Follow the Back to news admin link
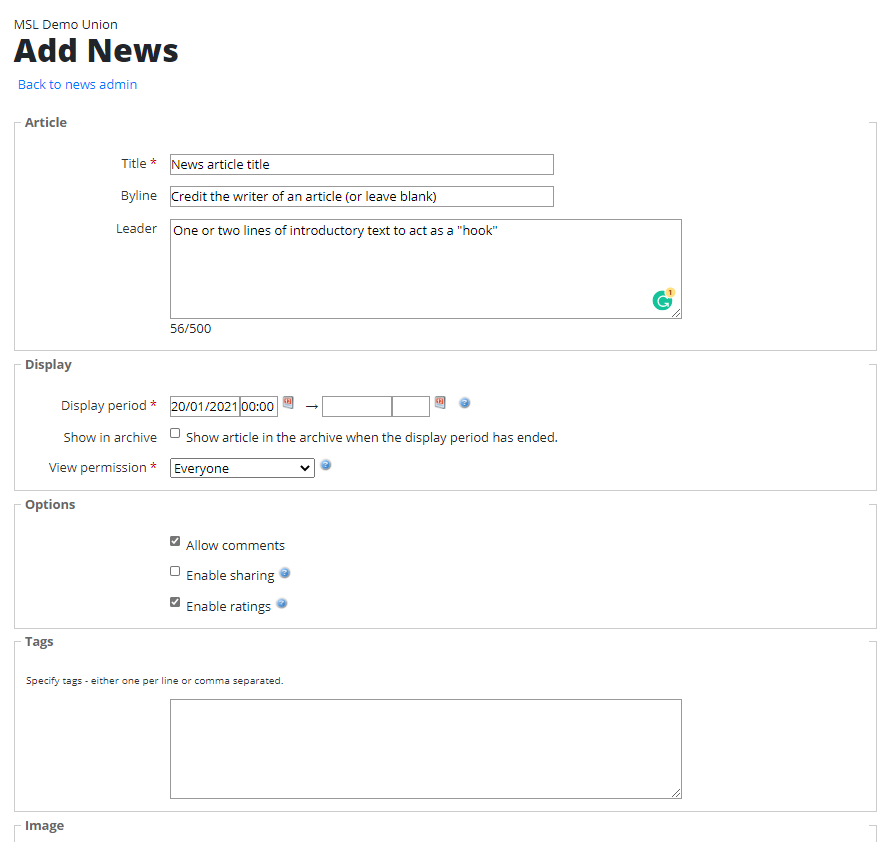This screenshot has height=842, width=889. [x=78, y=84]
